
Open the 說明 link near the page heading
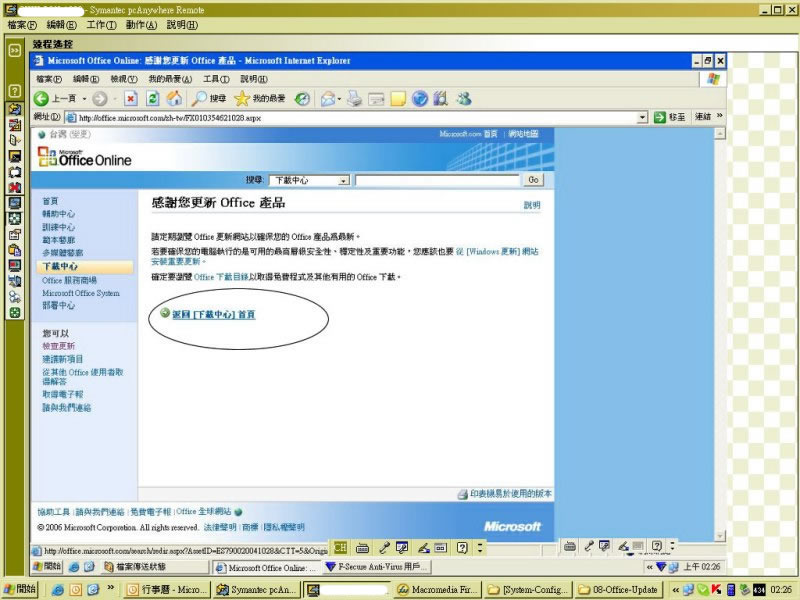tap(532, 205)
